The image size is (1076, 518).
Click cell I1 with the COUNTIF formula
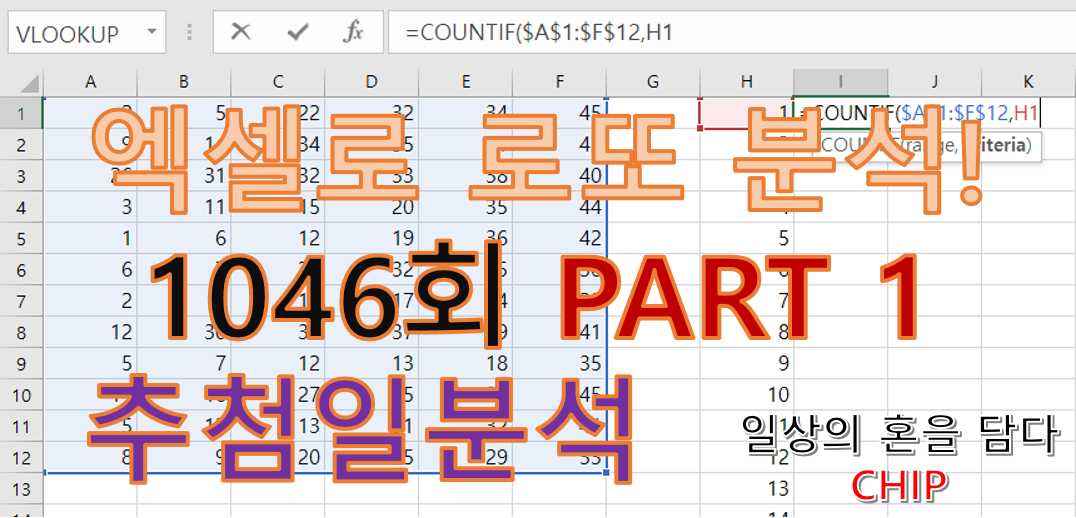point(841,113)
